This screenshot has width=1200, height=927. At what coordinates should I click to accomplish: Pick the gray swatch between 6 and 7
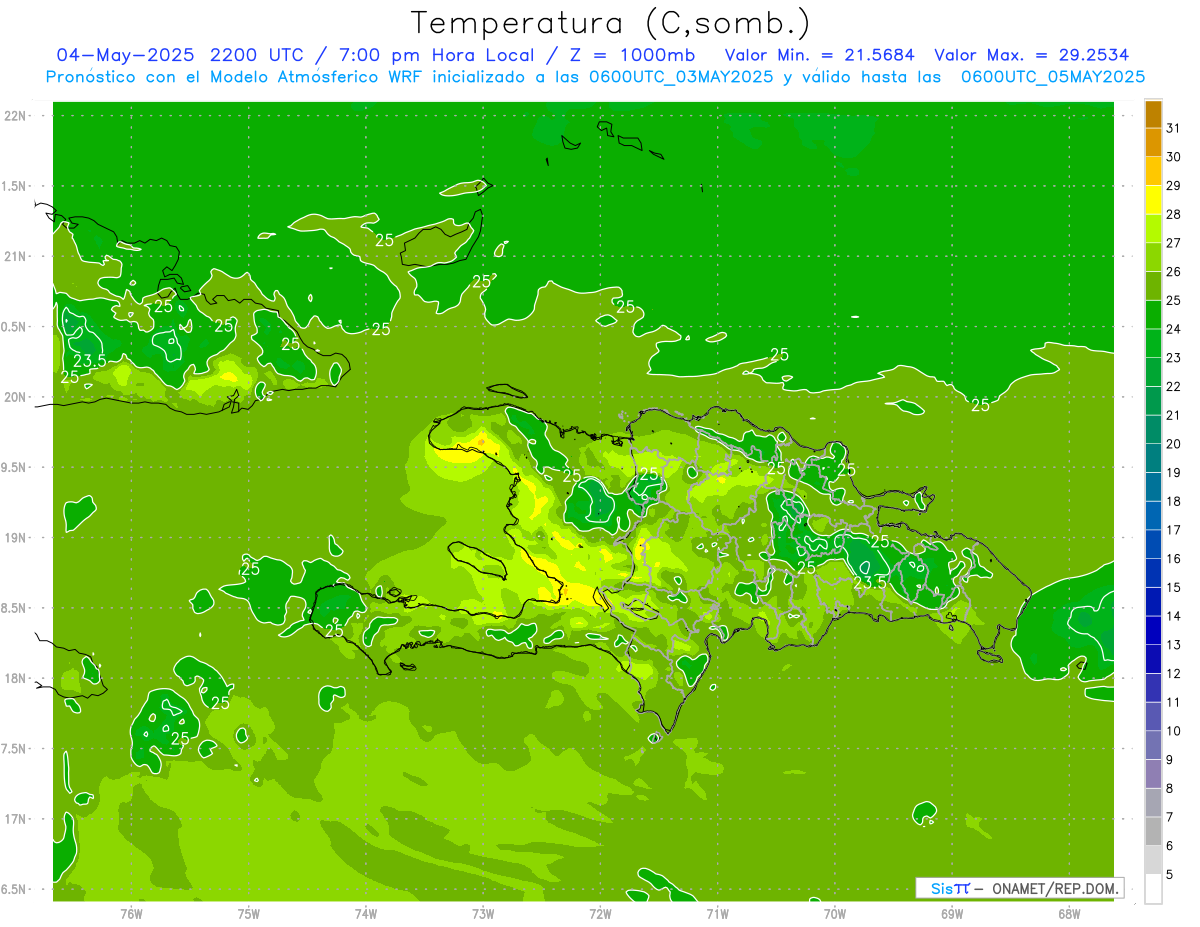(1153, 831)
